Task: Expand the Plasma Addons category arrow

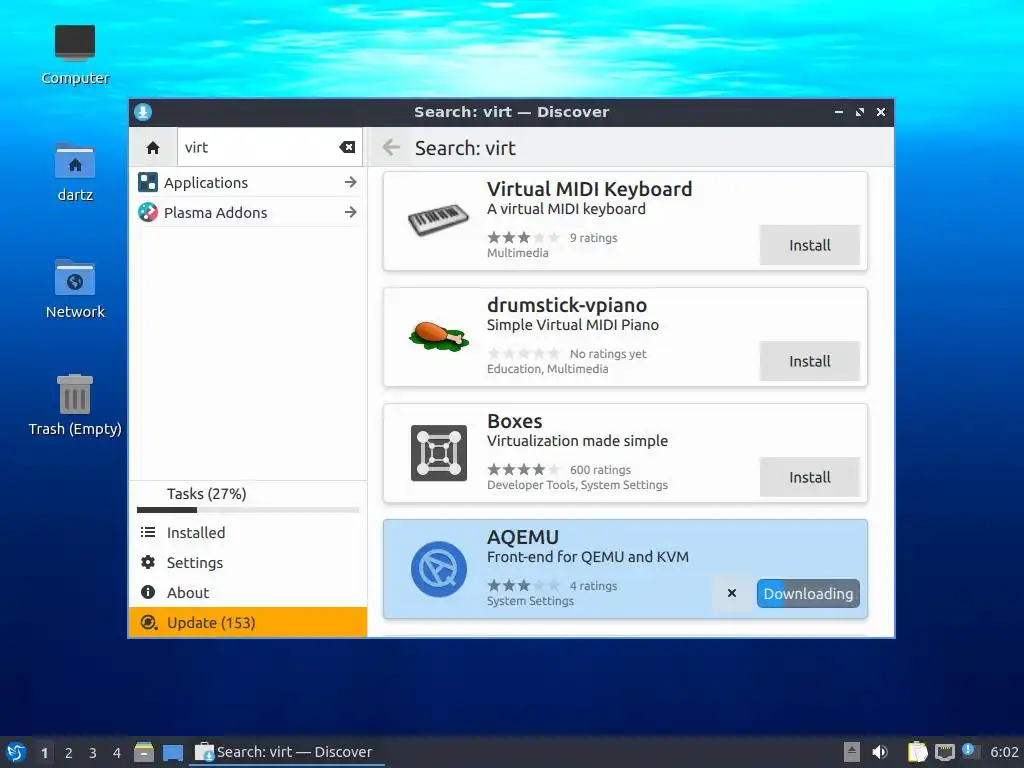Action: (x=351, y=212)
